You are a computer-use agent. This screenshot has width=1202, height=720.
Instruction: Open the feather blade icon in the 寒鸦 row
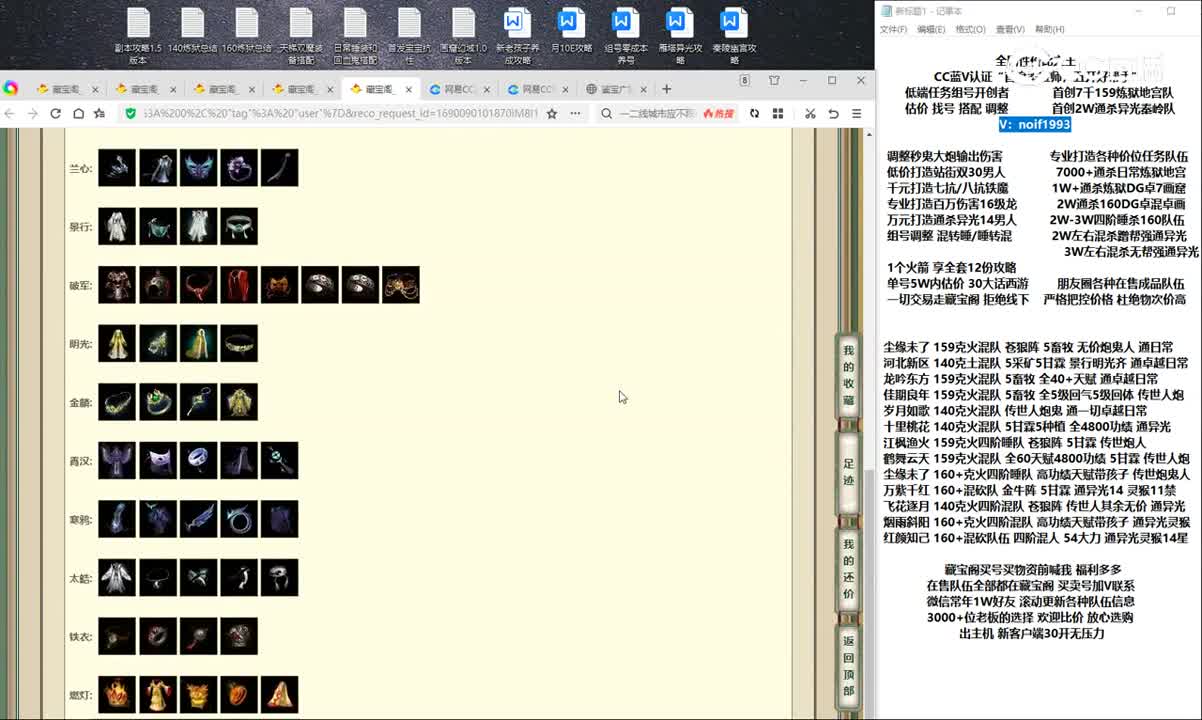pos(198,519)
